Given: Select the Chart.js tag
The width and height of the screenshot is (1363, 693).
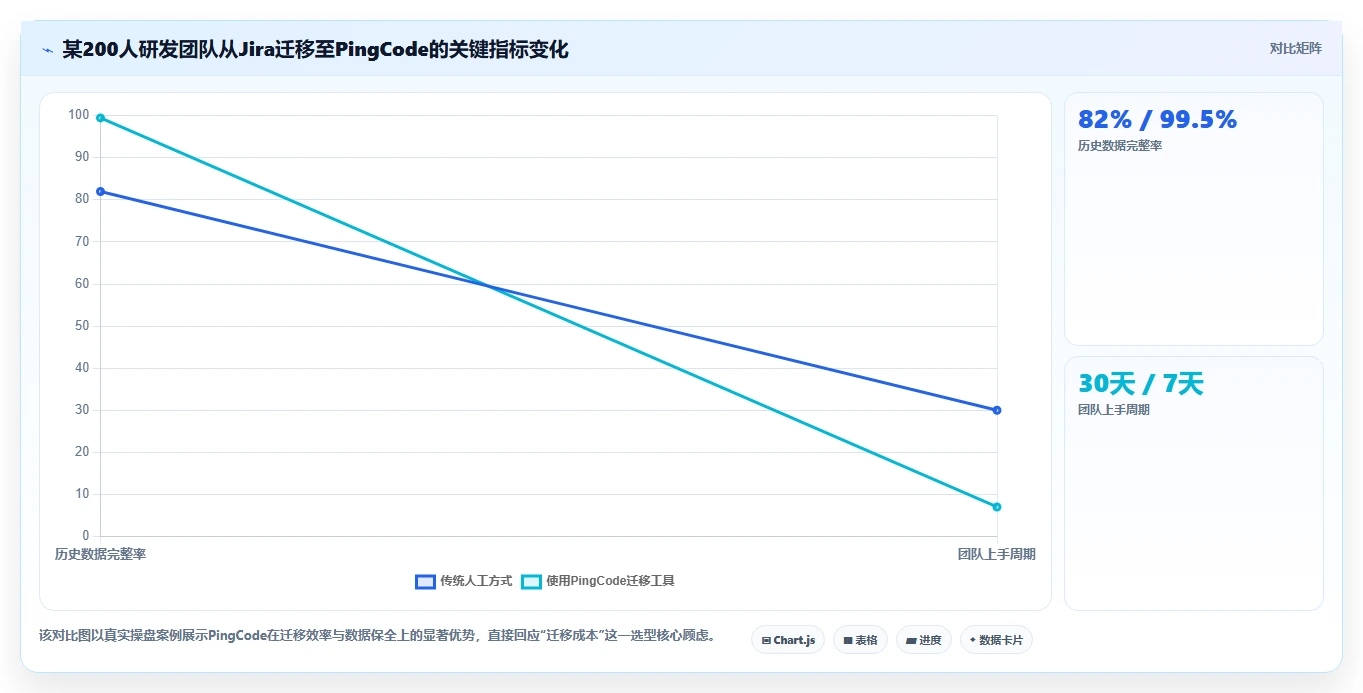Looking at the screenshot, I should (x=788, y=640).
